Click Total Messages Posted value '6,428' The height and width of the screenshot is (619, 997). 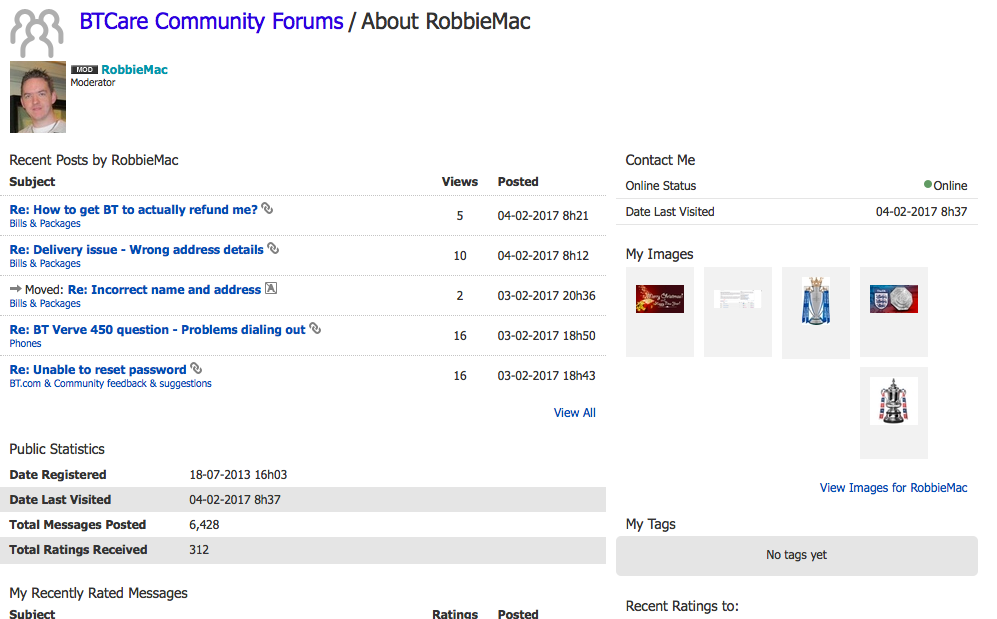click(204, 525)
